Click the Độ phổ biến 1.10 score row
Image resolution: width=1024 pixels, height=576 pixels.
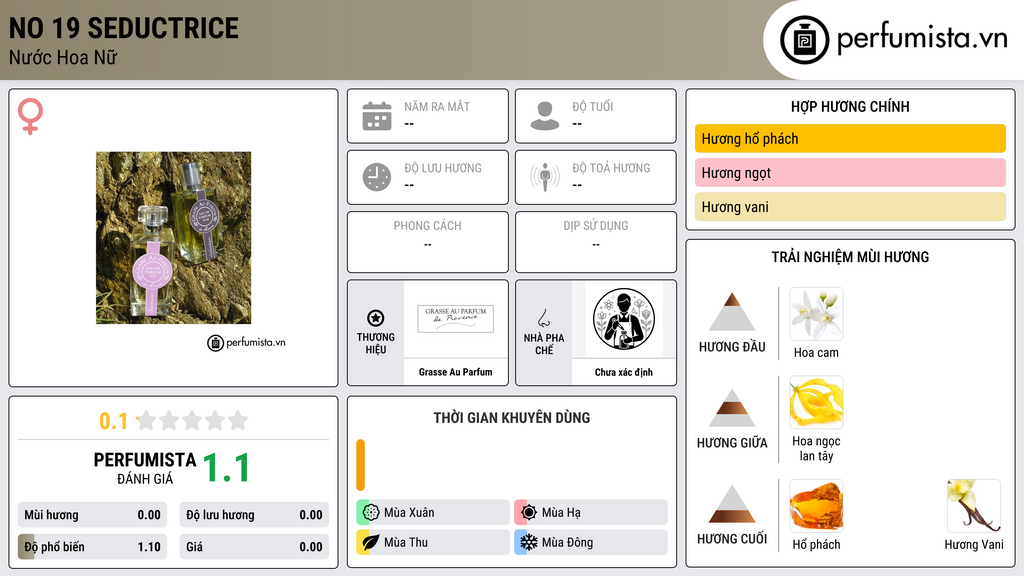92,547
